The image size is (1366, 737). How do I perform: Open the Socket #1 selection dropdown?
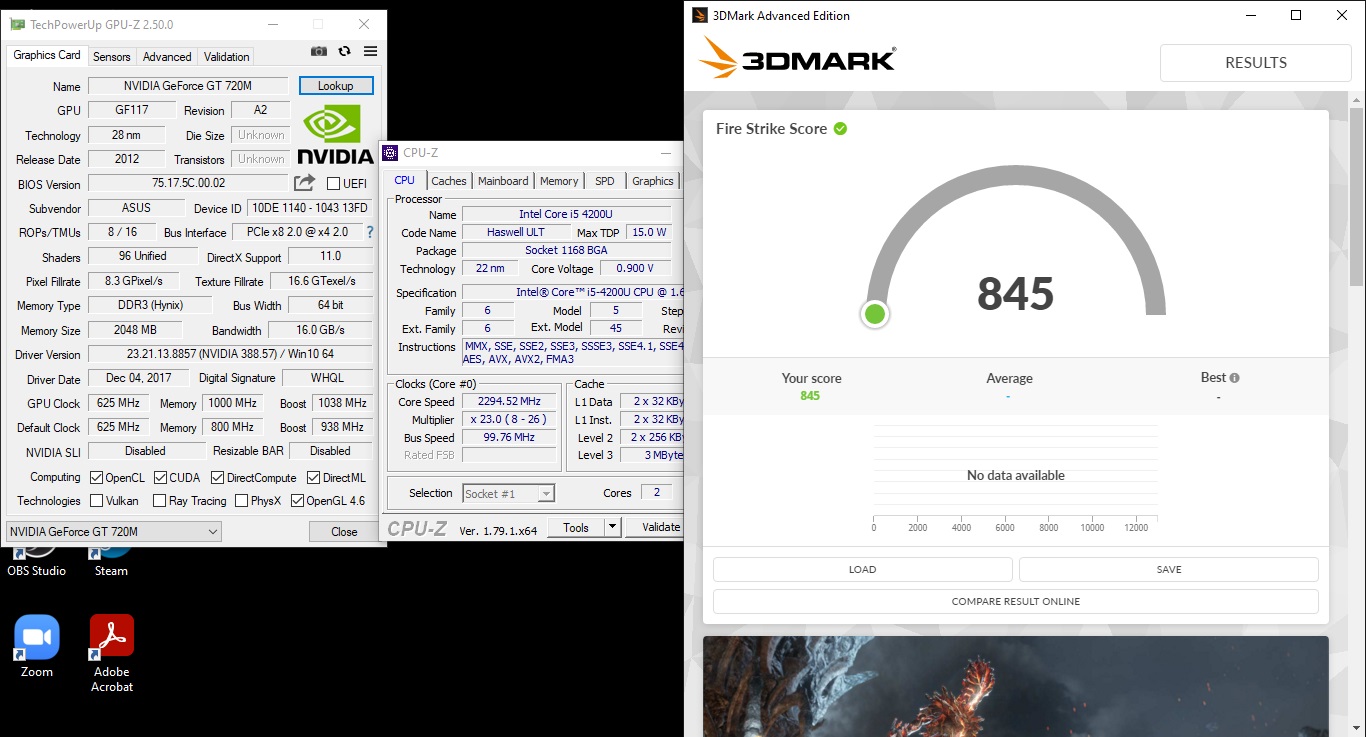[x=508, y=493]
